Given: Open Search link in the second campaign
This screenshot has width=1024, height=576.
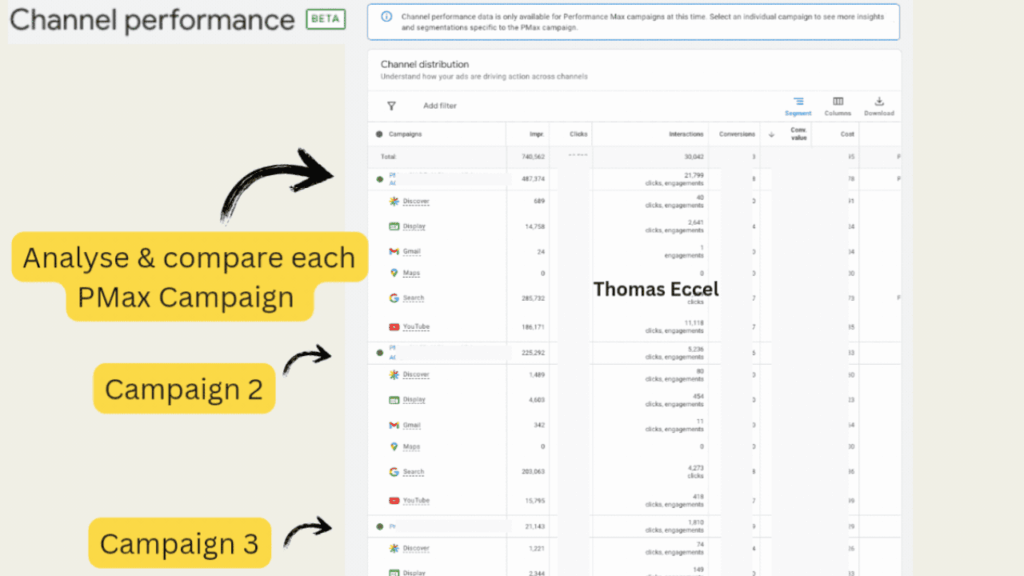Looking at the screenshot, I should (414, 472).
